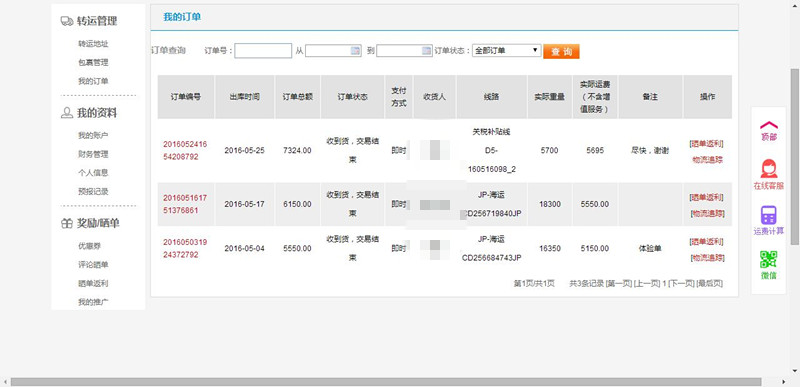Open 在线客服 online service icon
The width and height of the screenshot is (800, 387).
pyautogui.click(x=768, y=169)
